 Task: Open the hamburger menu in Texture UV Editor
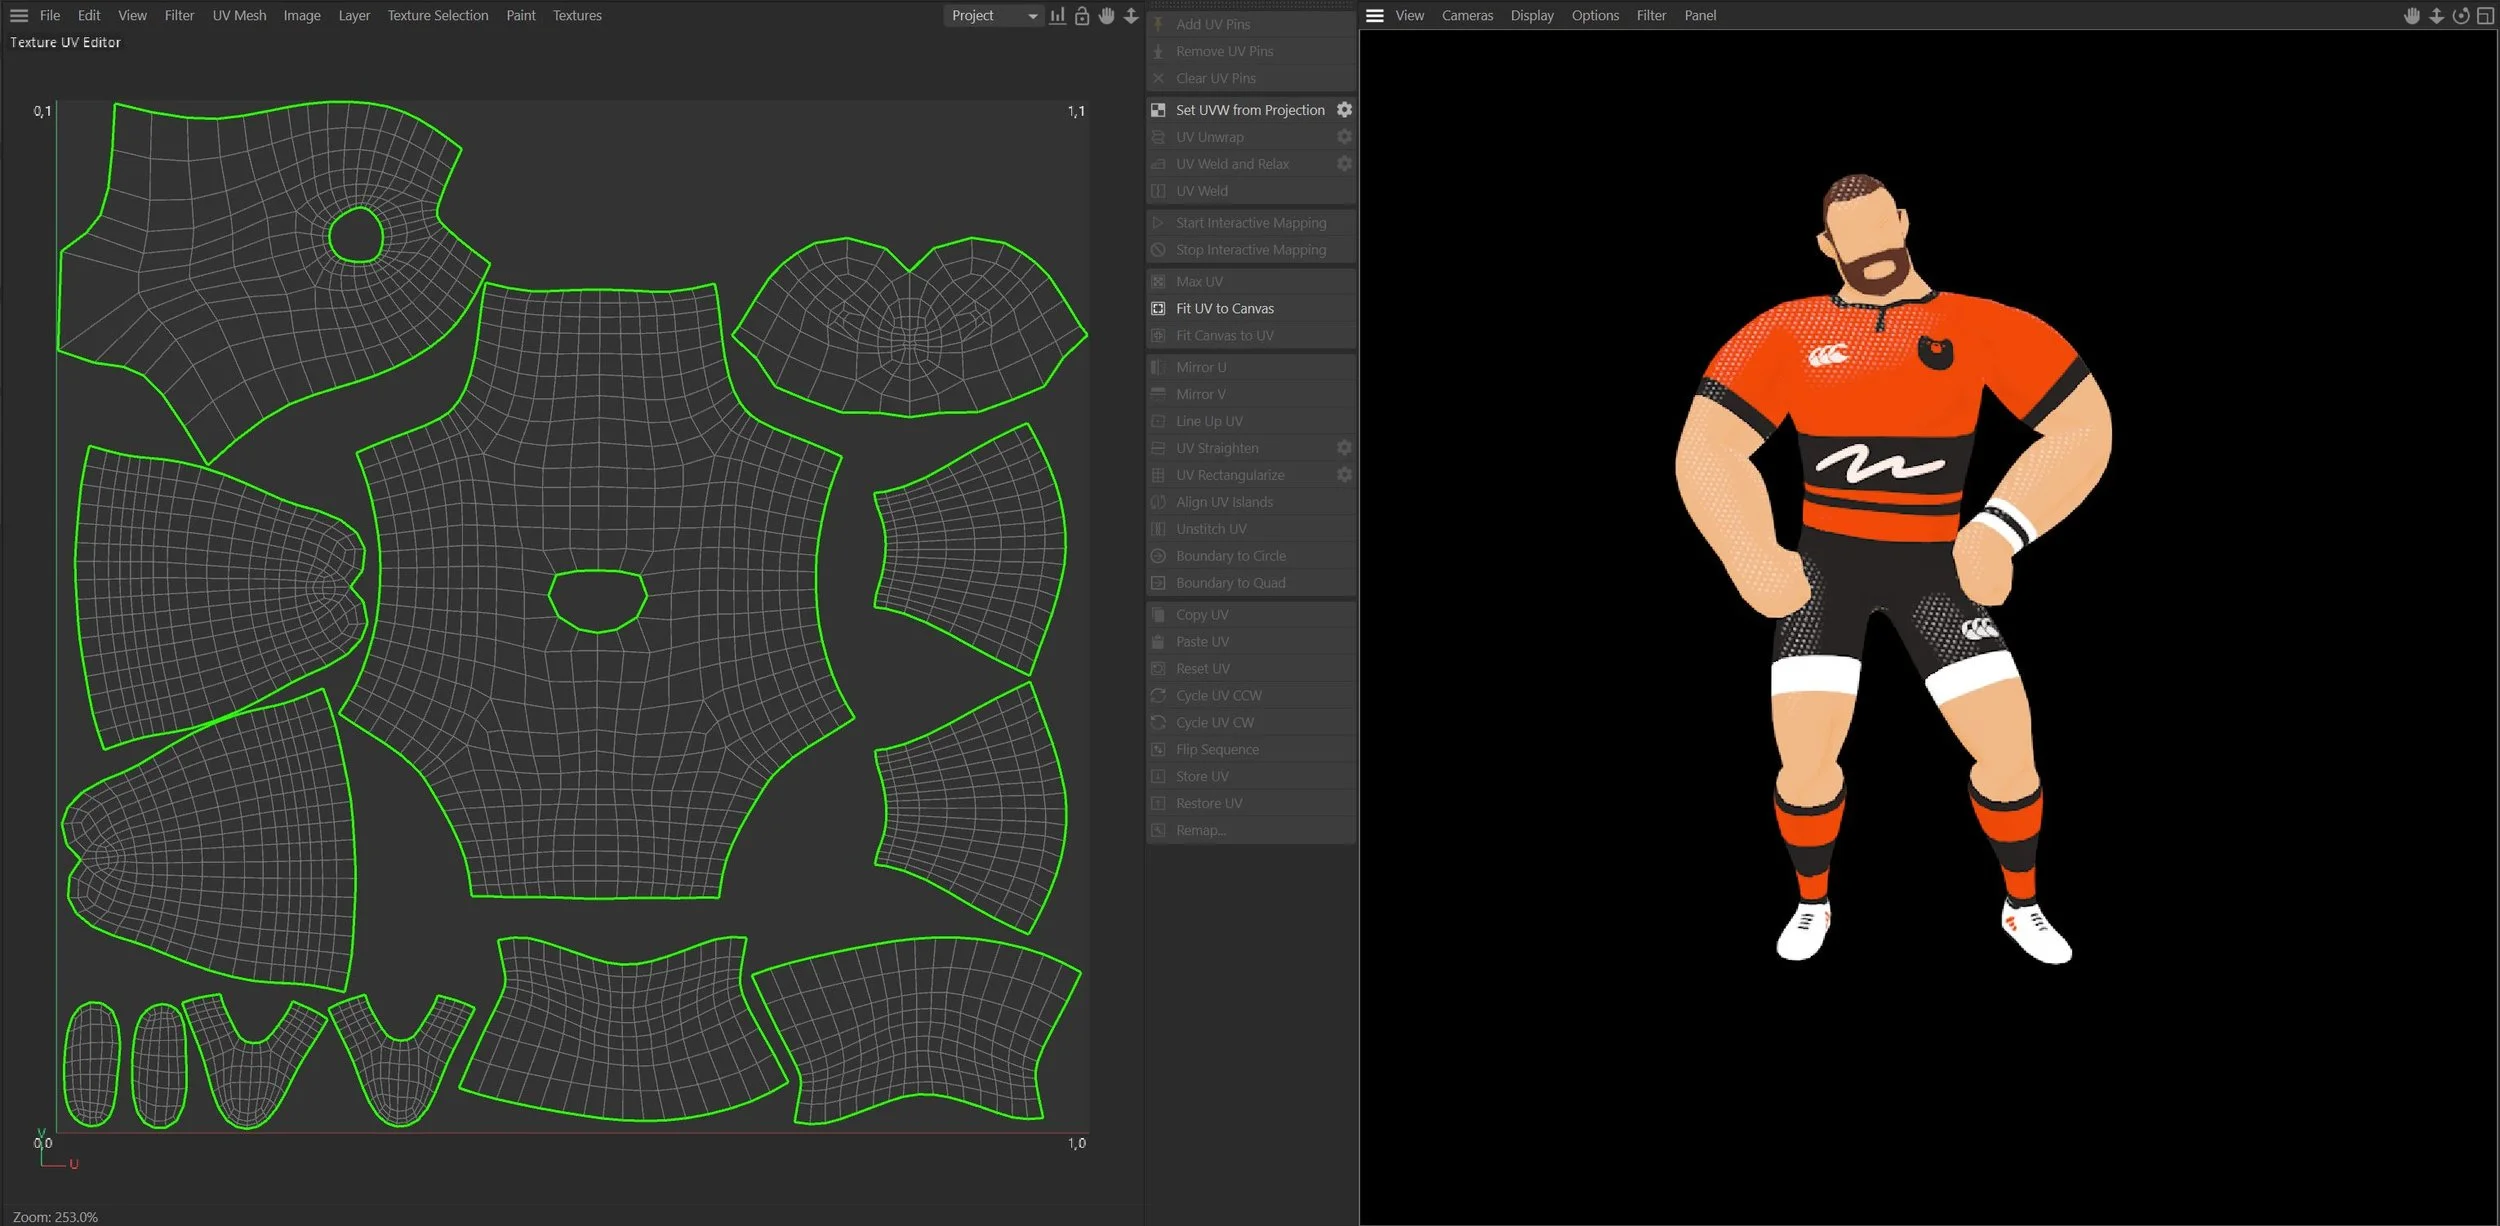coord(19,16)
